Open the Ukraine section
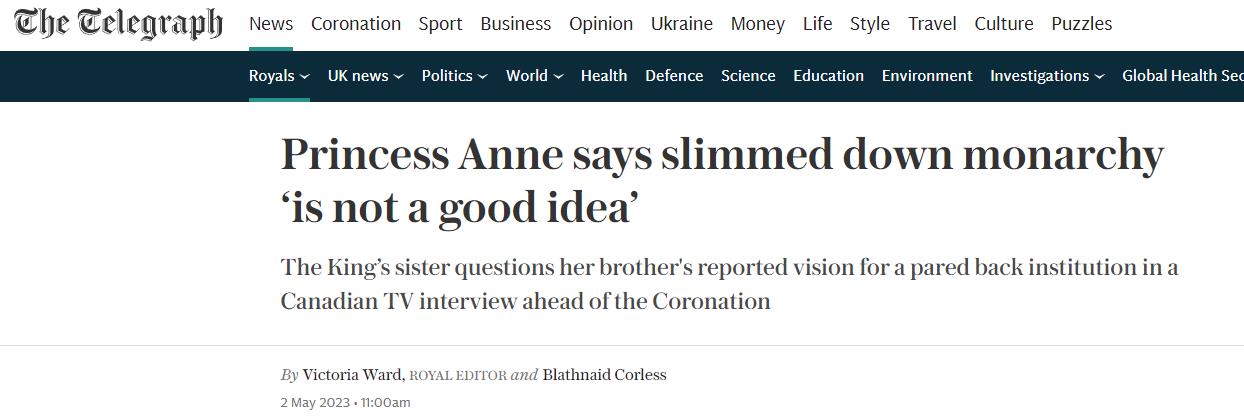This screenshot has width=1244, height=417. click(682, 24)
